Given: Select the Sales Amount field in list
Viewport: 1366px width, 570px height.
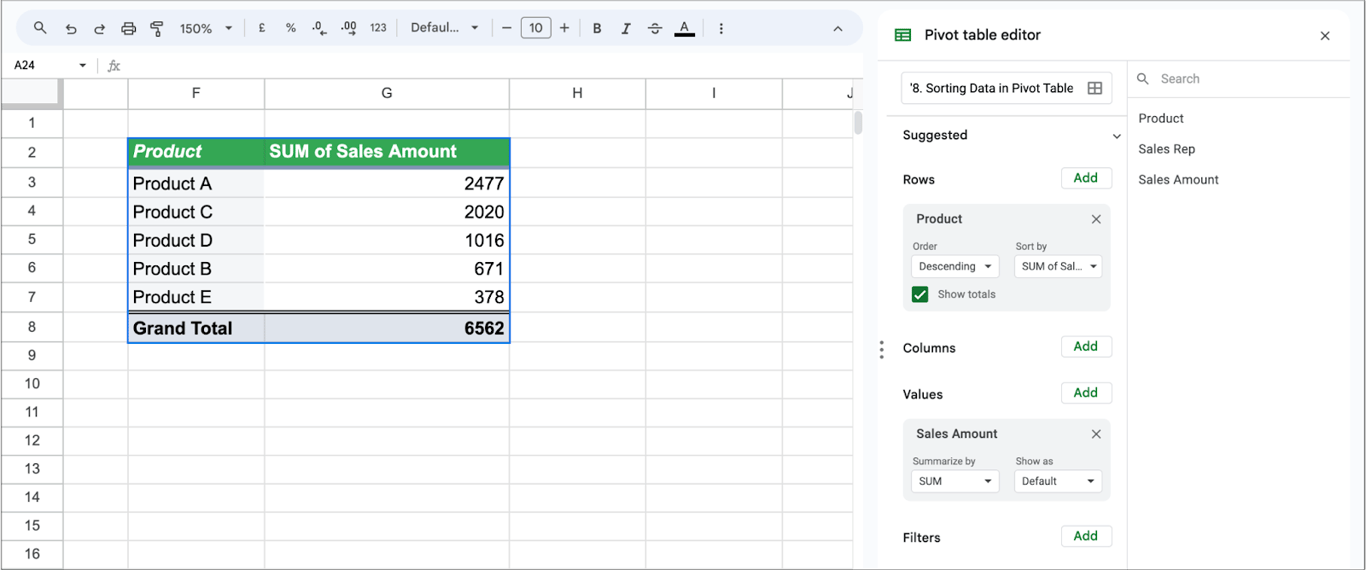Looking at the screenshot, I should coord(1178,180).
